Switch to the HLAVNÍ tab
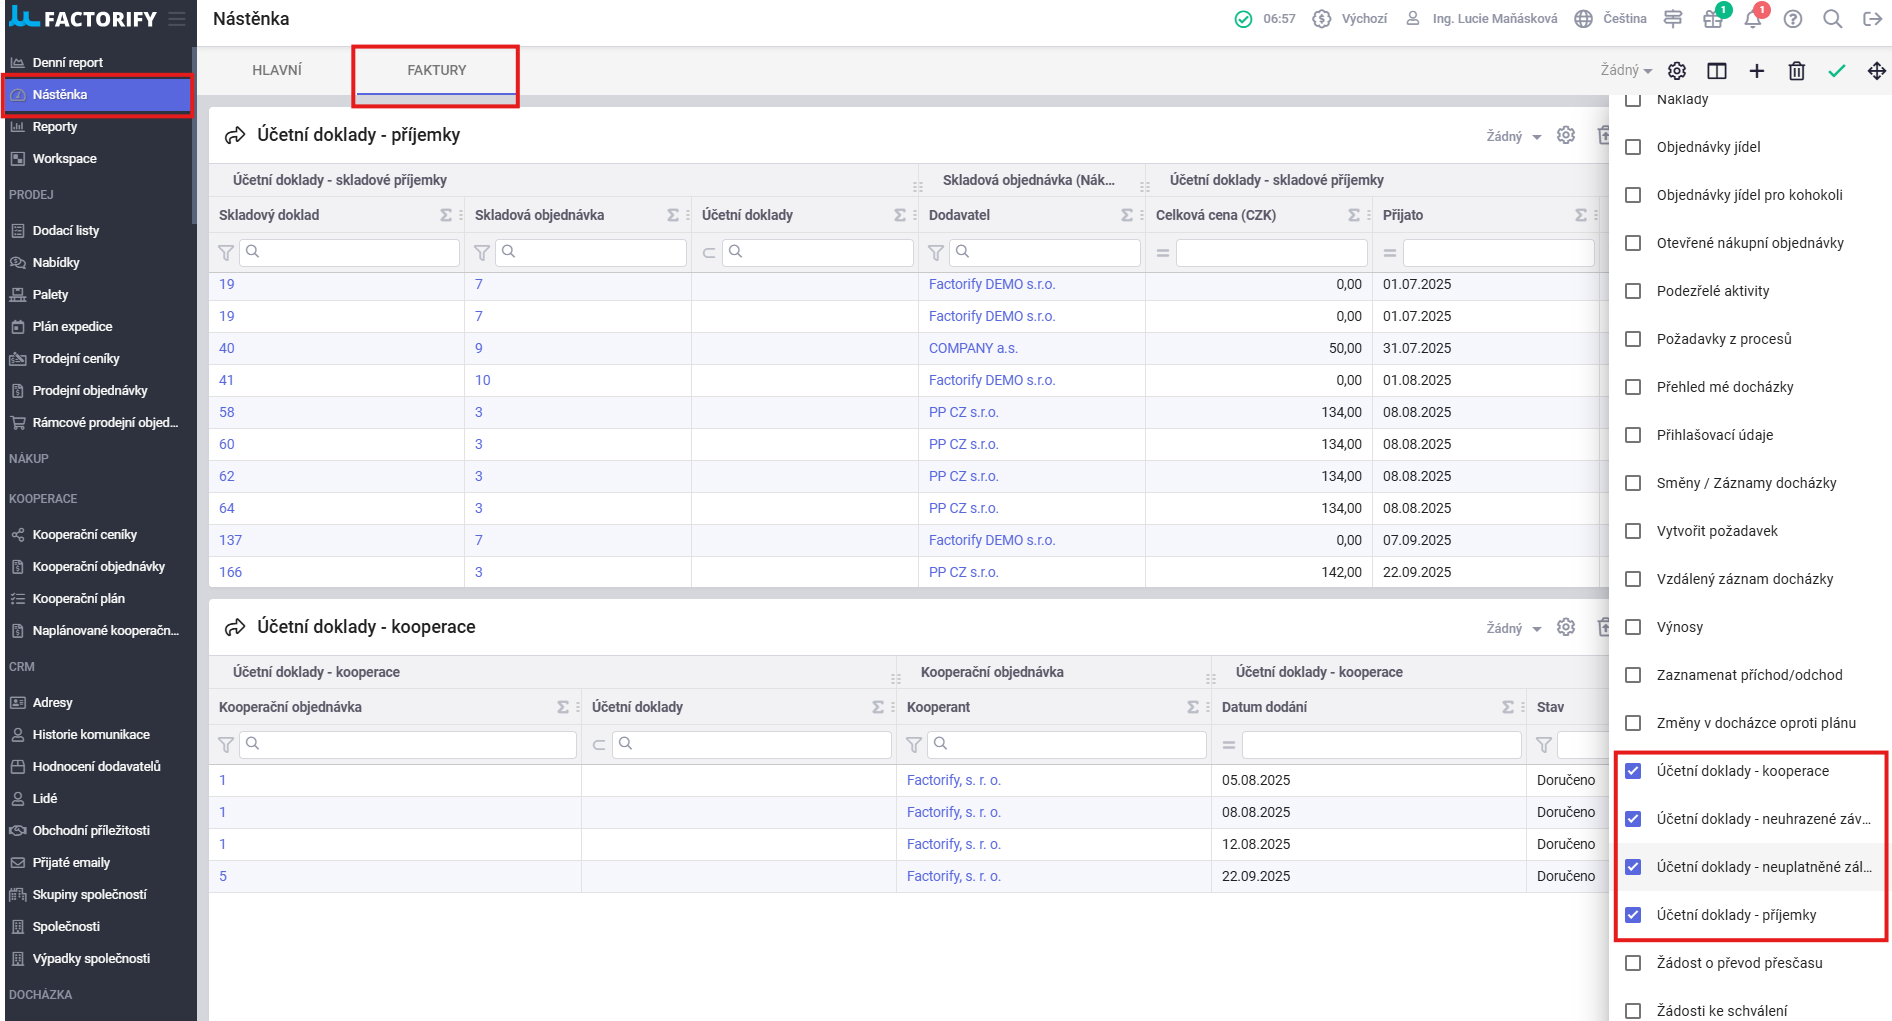 [x=277, y=70]
